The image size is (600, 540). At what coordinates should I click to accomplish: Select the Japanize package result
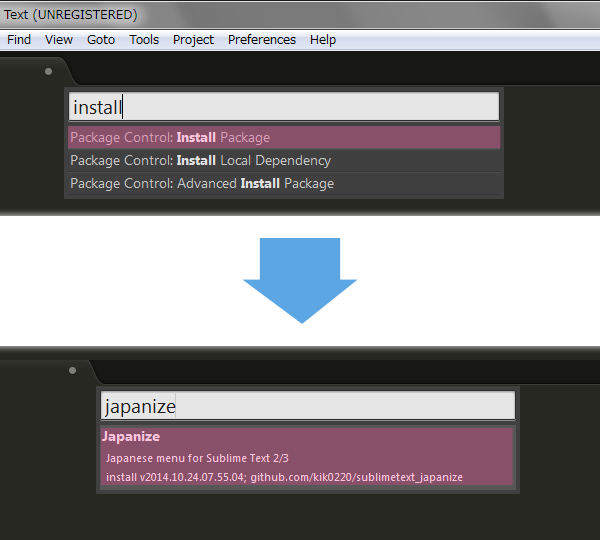point(307,457)
